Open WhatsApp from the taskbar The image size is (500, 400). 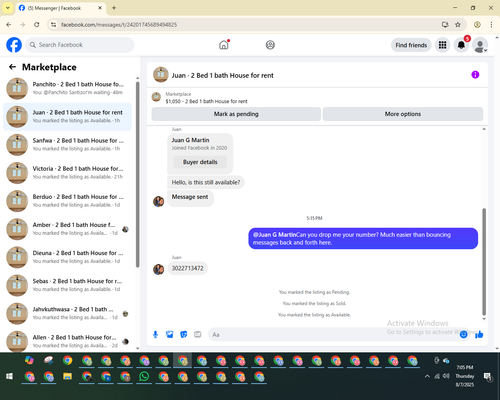[x=144, y=377]
